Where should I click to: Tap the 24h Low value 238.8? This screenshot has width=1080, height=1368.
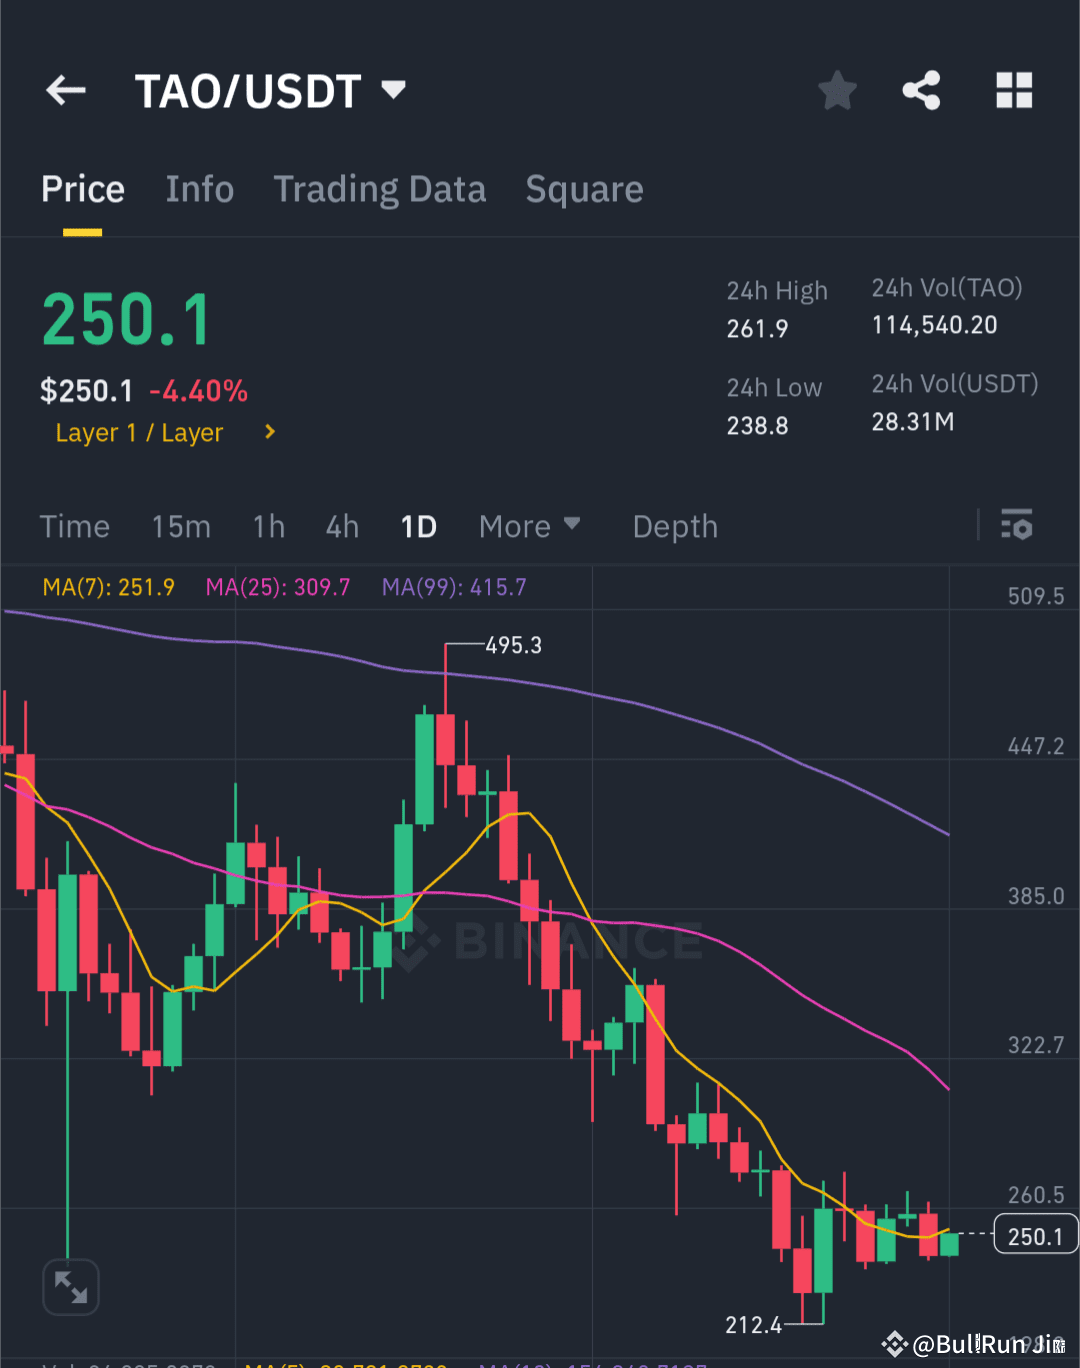point(757,425)
